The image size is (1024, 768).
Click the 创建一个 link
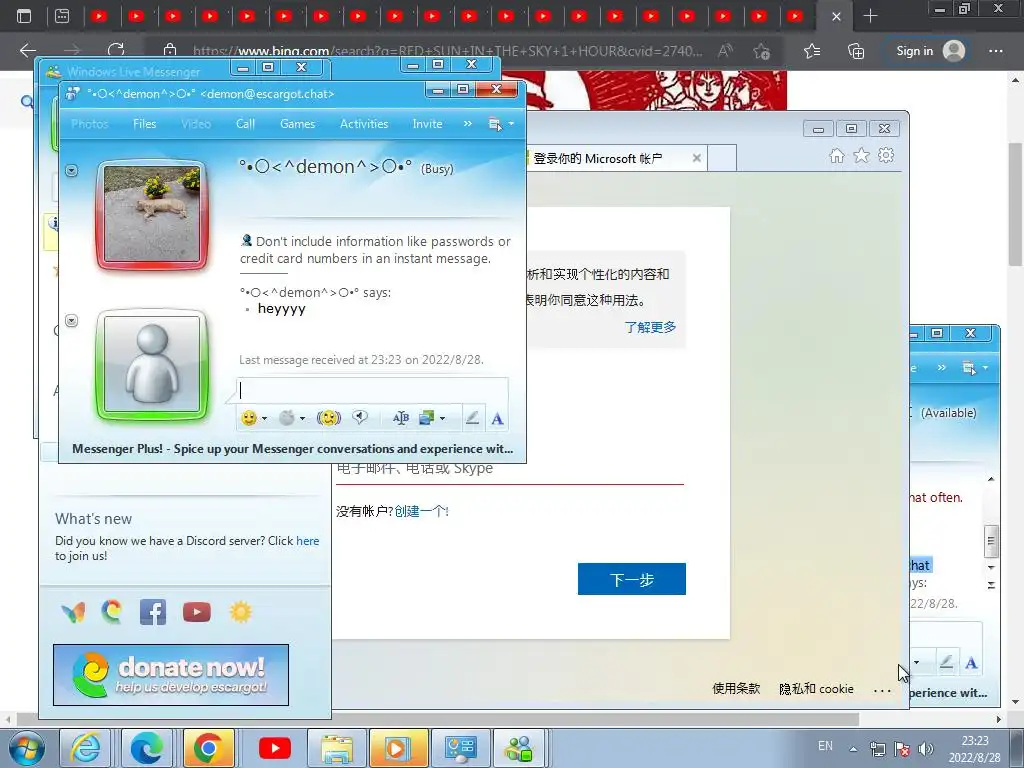coord(421,511)
